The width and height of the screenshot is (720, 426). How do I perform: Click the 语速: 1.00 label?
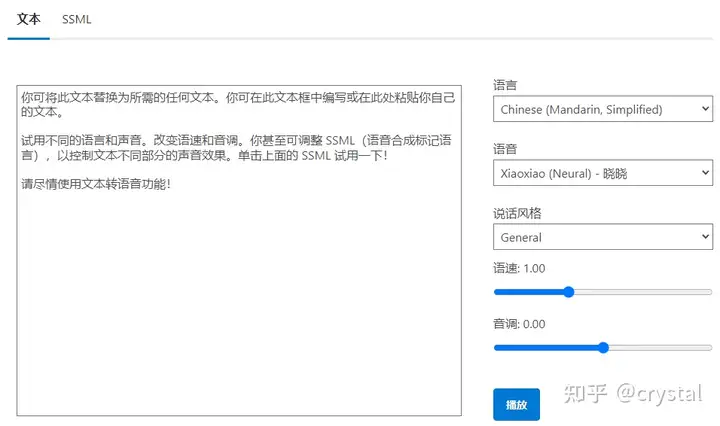click(x=519, y=268)
